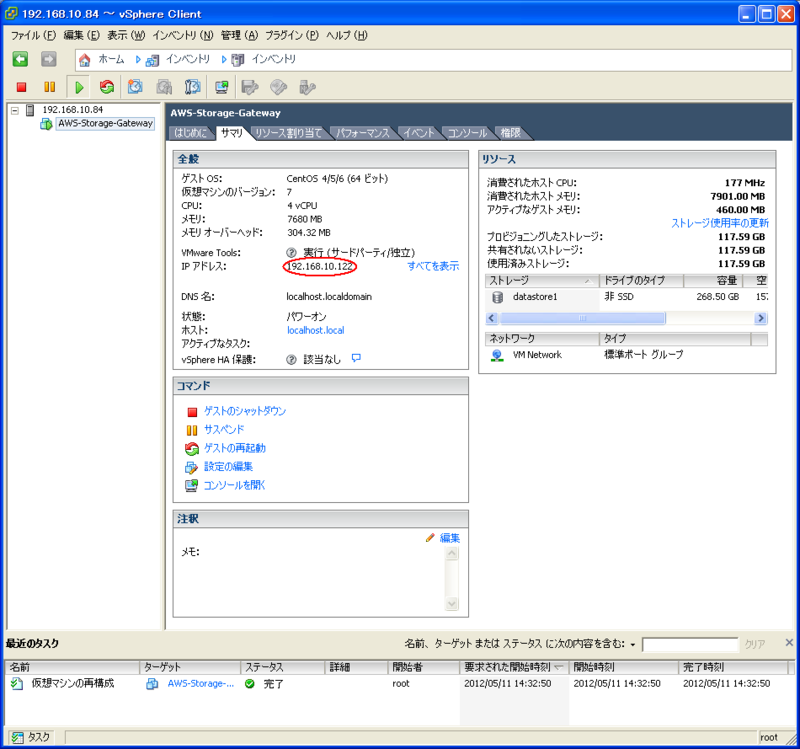The width and height of the screenshot is (800, 749).
Task: Click the recent tasks filter text field
Action: click(x=690, y=644)
